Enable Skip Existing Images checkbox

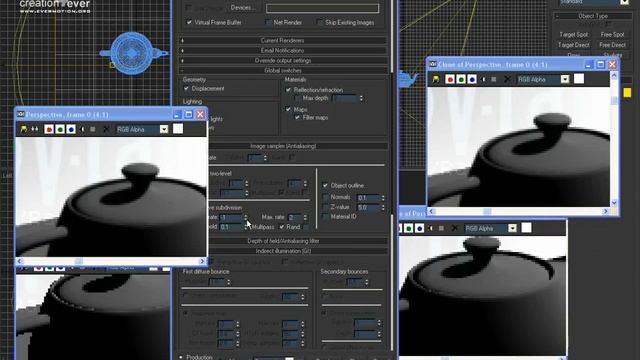[320, 22]
